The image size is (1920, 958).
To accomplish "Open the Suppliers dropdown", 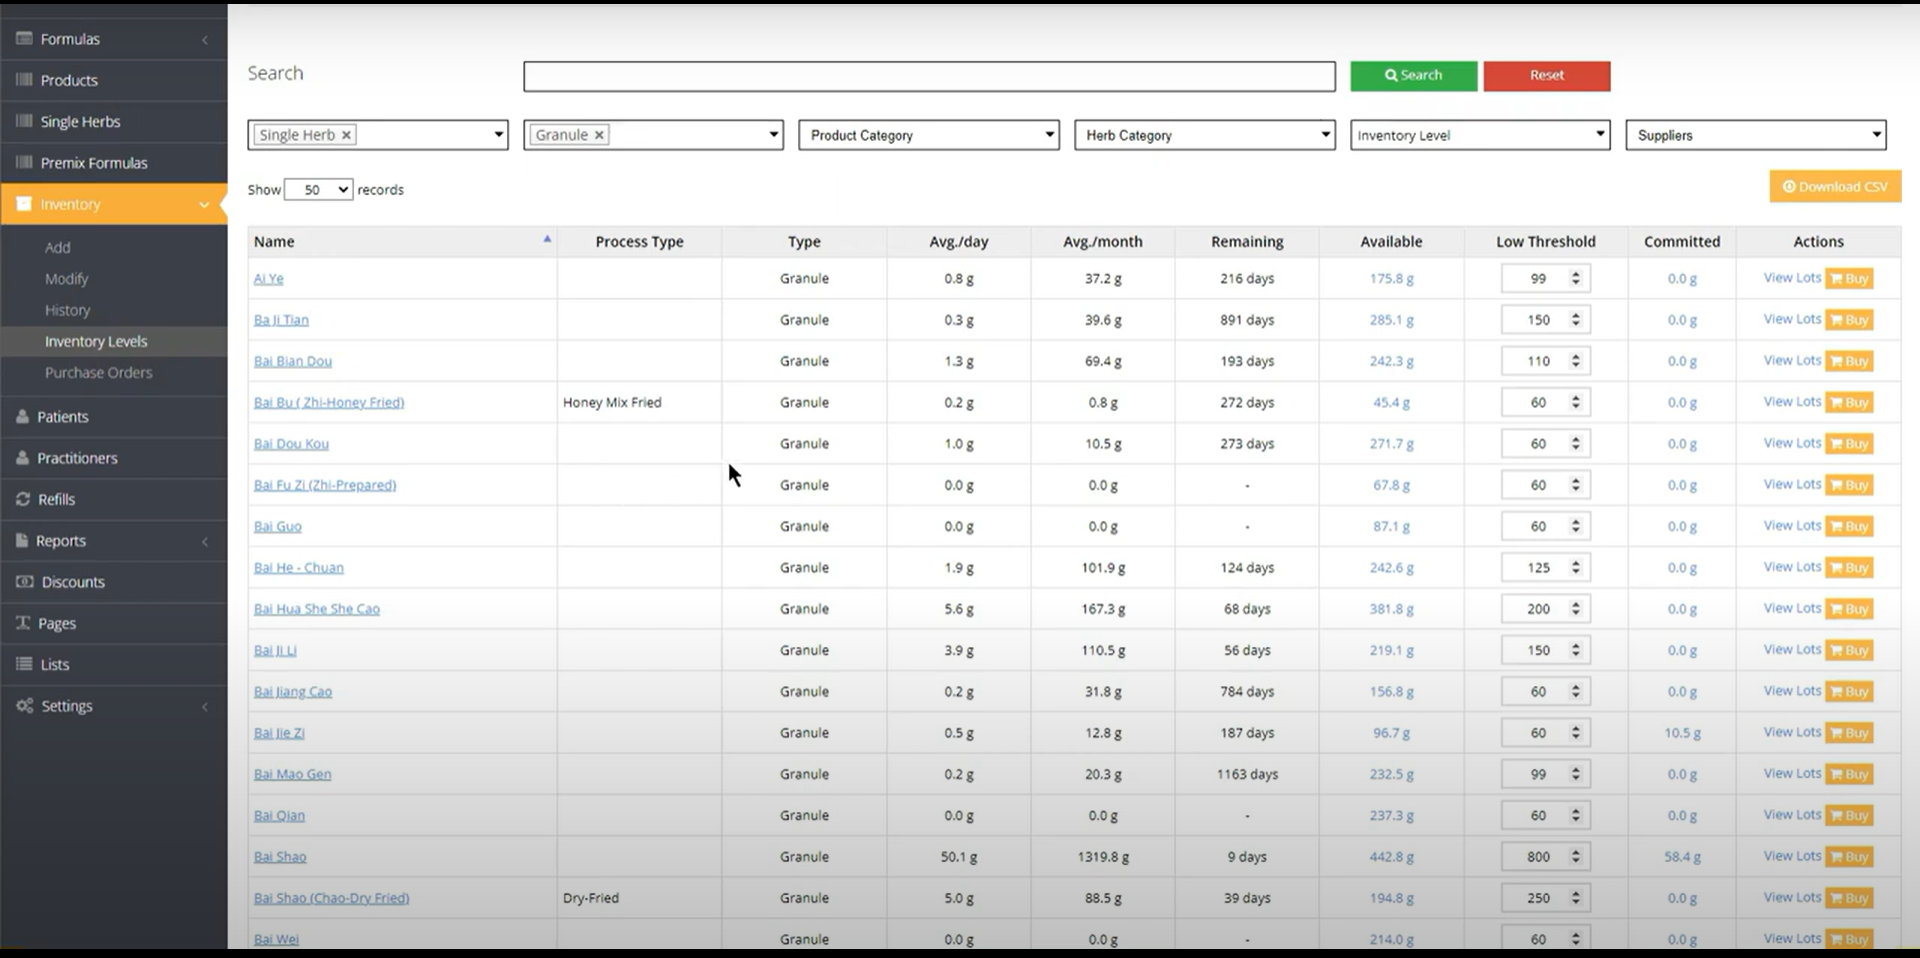I will 1756,135.
